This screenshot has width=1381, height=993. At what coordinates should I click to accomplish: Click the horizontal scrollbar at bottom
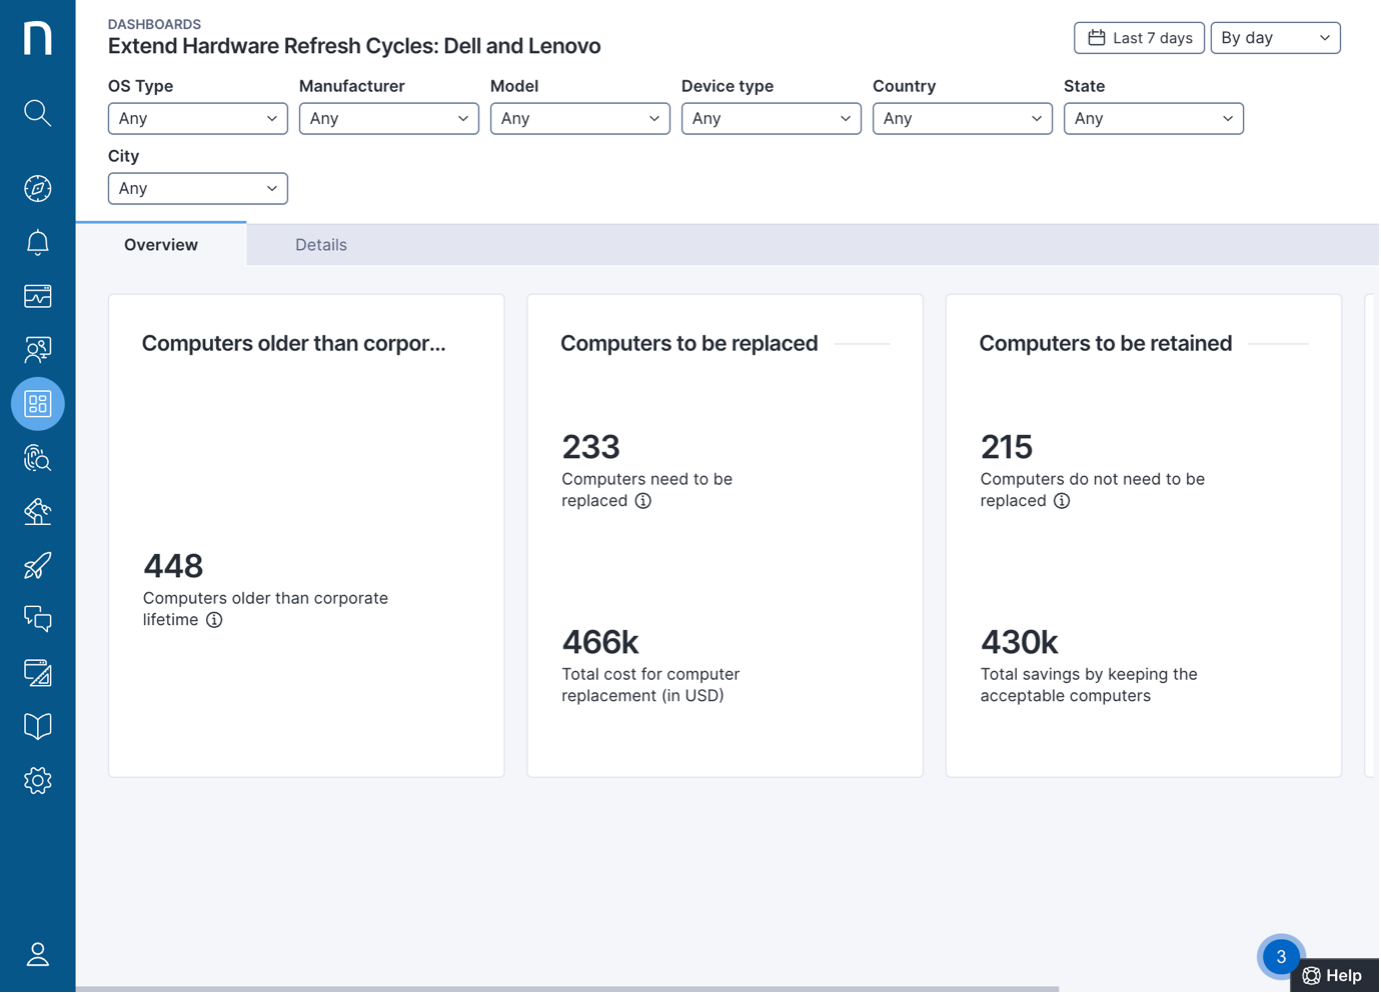point(567,989)
